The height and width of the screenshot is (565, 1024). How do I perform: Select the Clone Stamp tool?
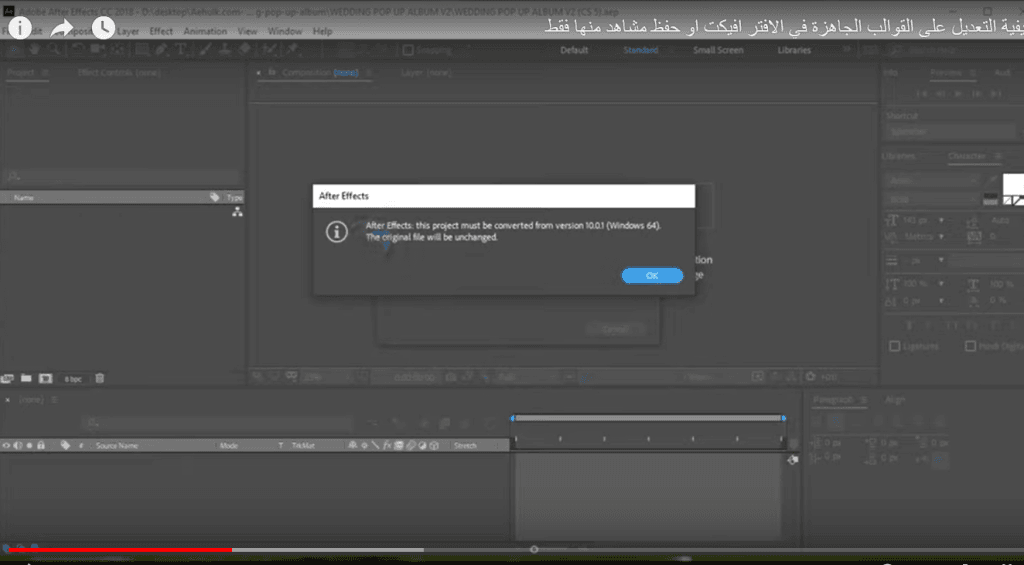[225, 49]
